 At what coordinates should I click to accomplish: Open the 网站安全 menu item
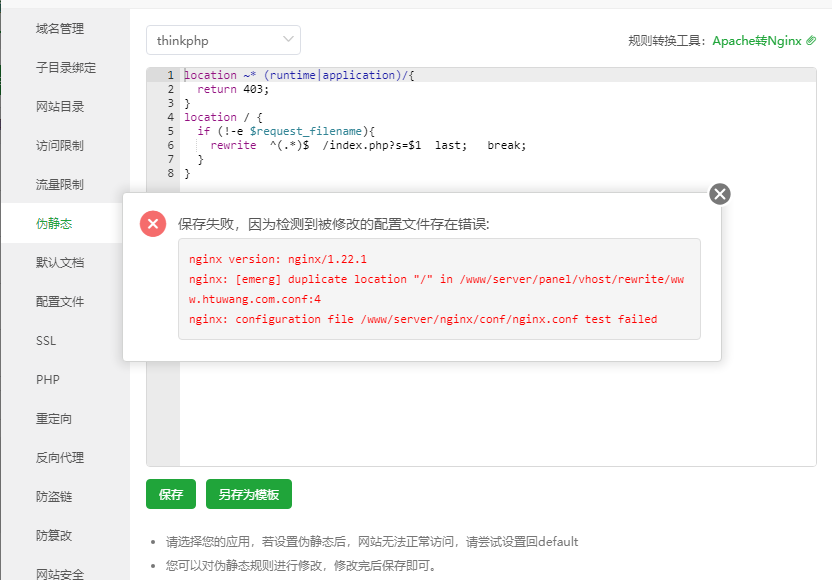60,574
